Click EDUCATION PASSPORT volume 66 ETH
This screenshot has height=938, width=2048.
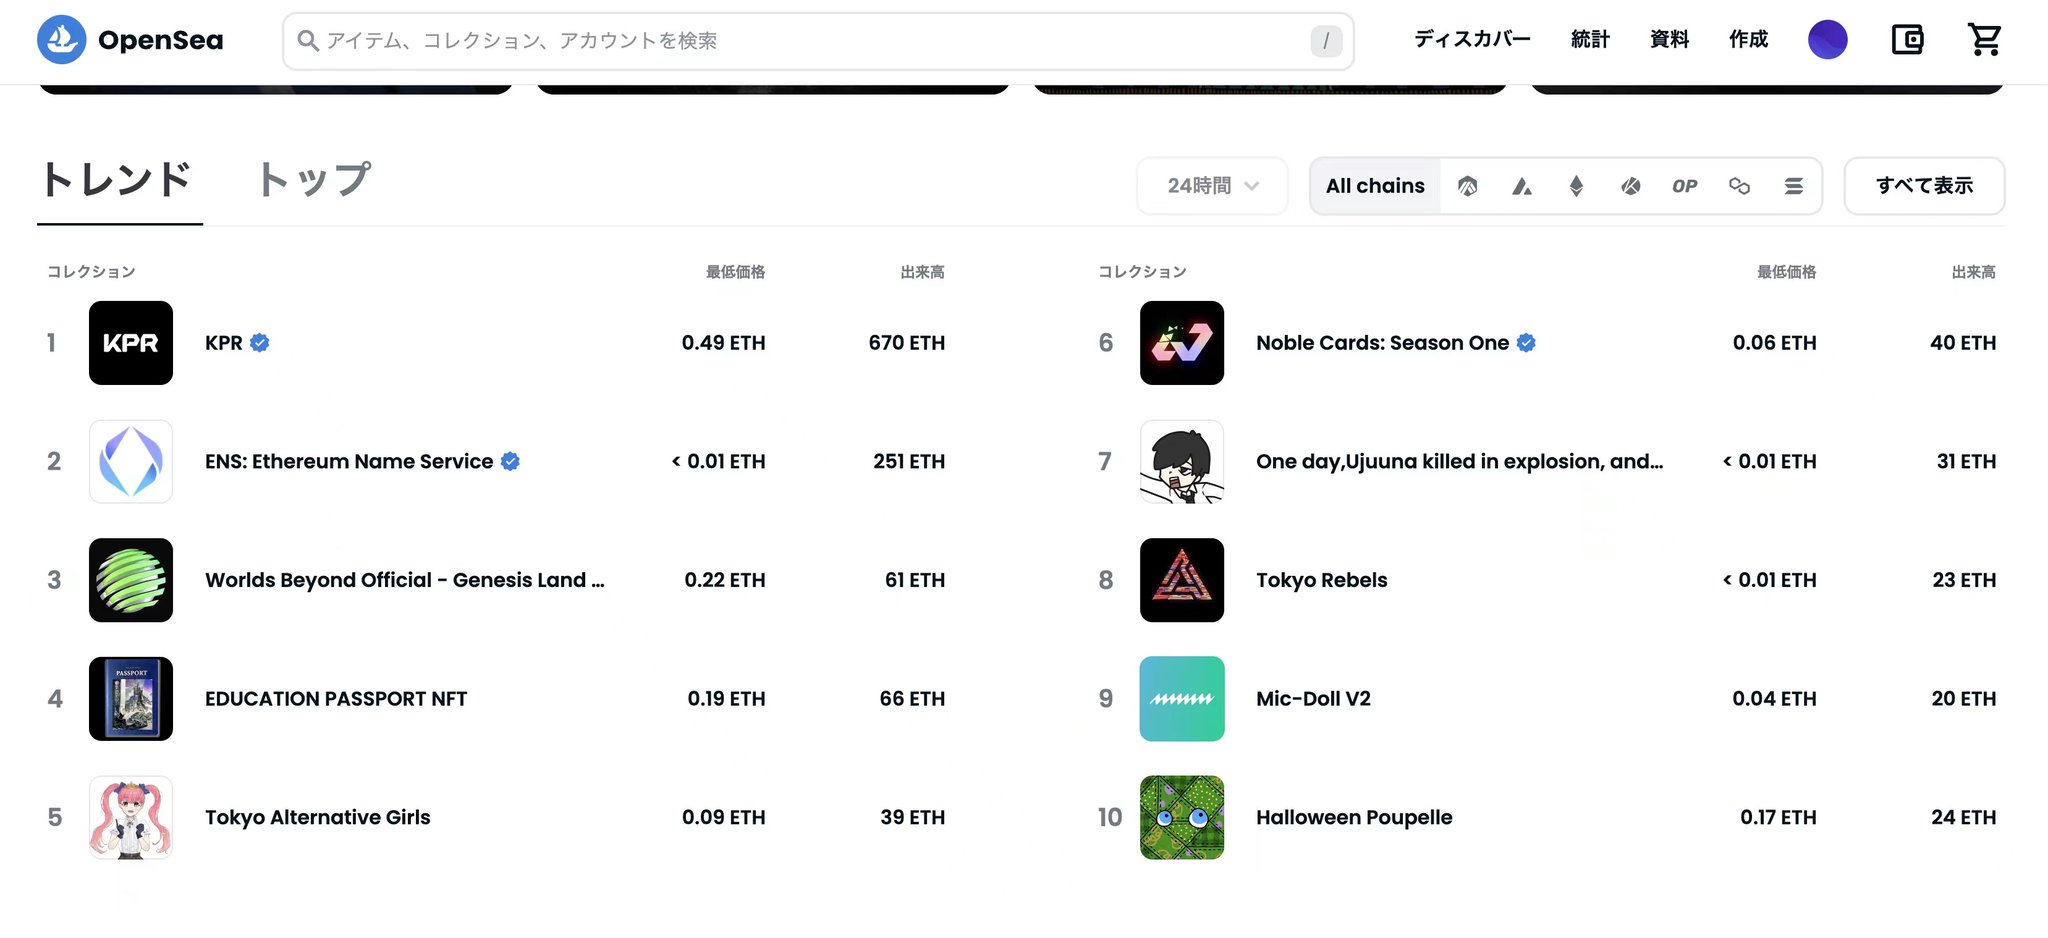(912, 699)
